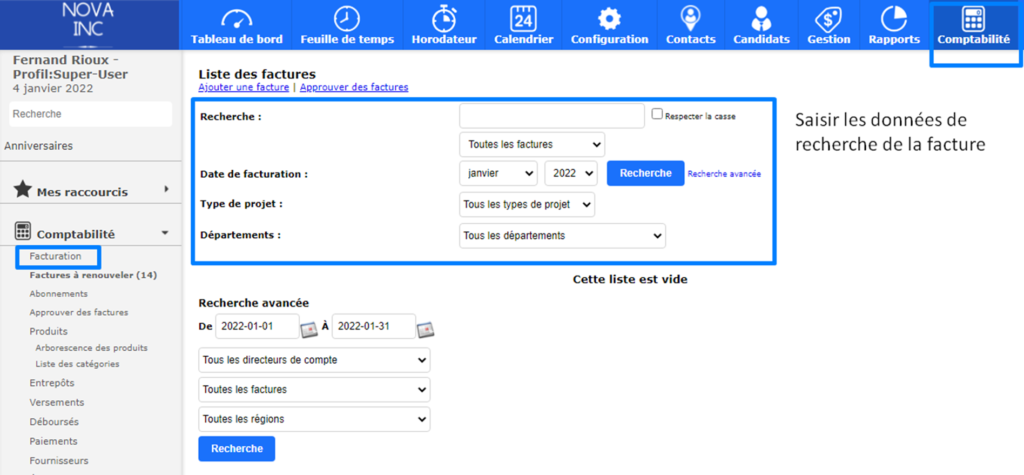This screenshot has width=1024, height=475.
Task: Select Arborescence des produits
Action: (x=91, y=348)
